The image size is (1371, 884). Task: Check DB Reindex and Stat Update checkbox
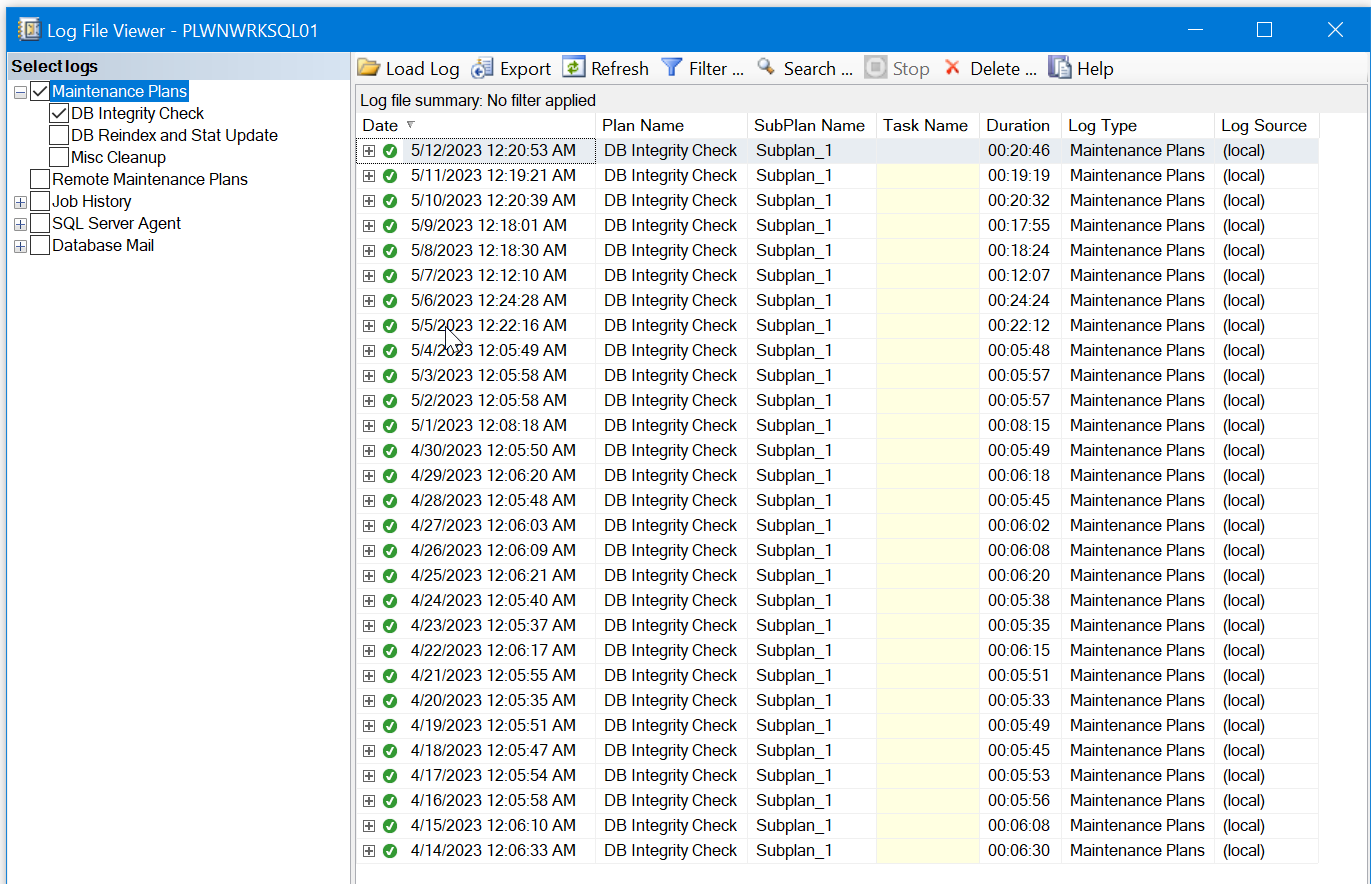[59, 136]
